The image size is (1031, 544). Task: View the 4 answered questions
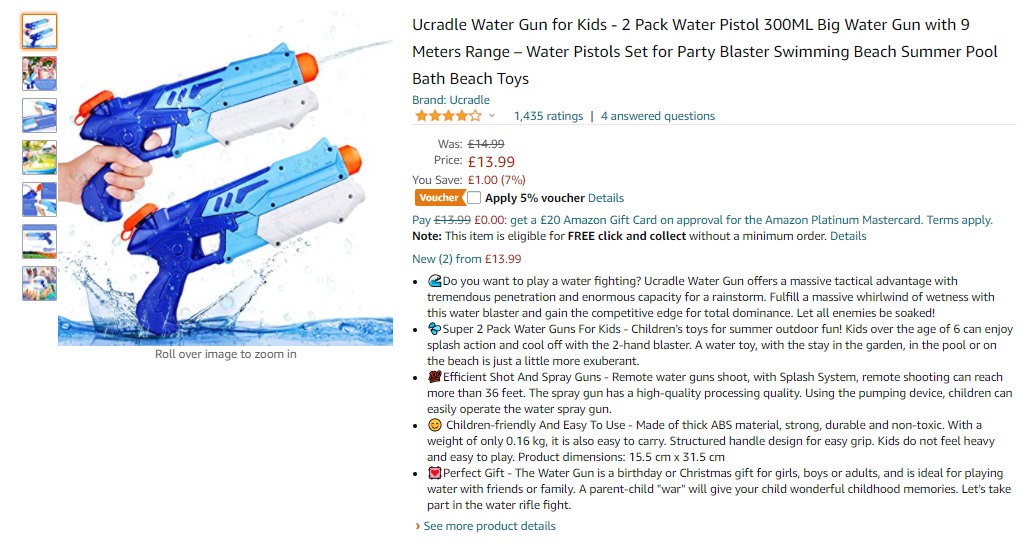click(x=658, y=116)
